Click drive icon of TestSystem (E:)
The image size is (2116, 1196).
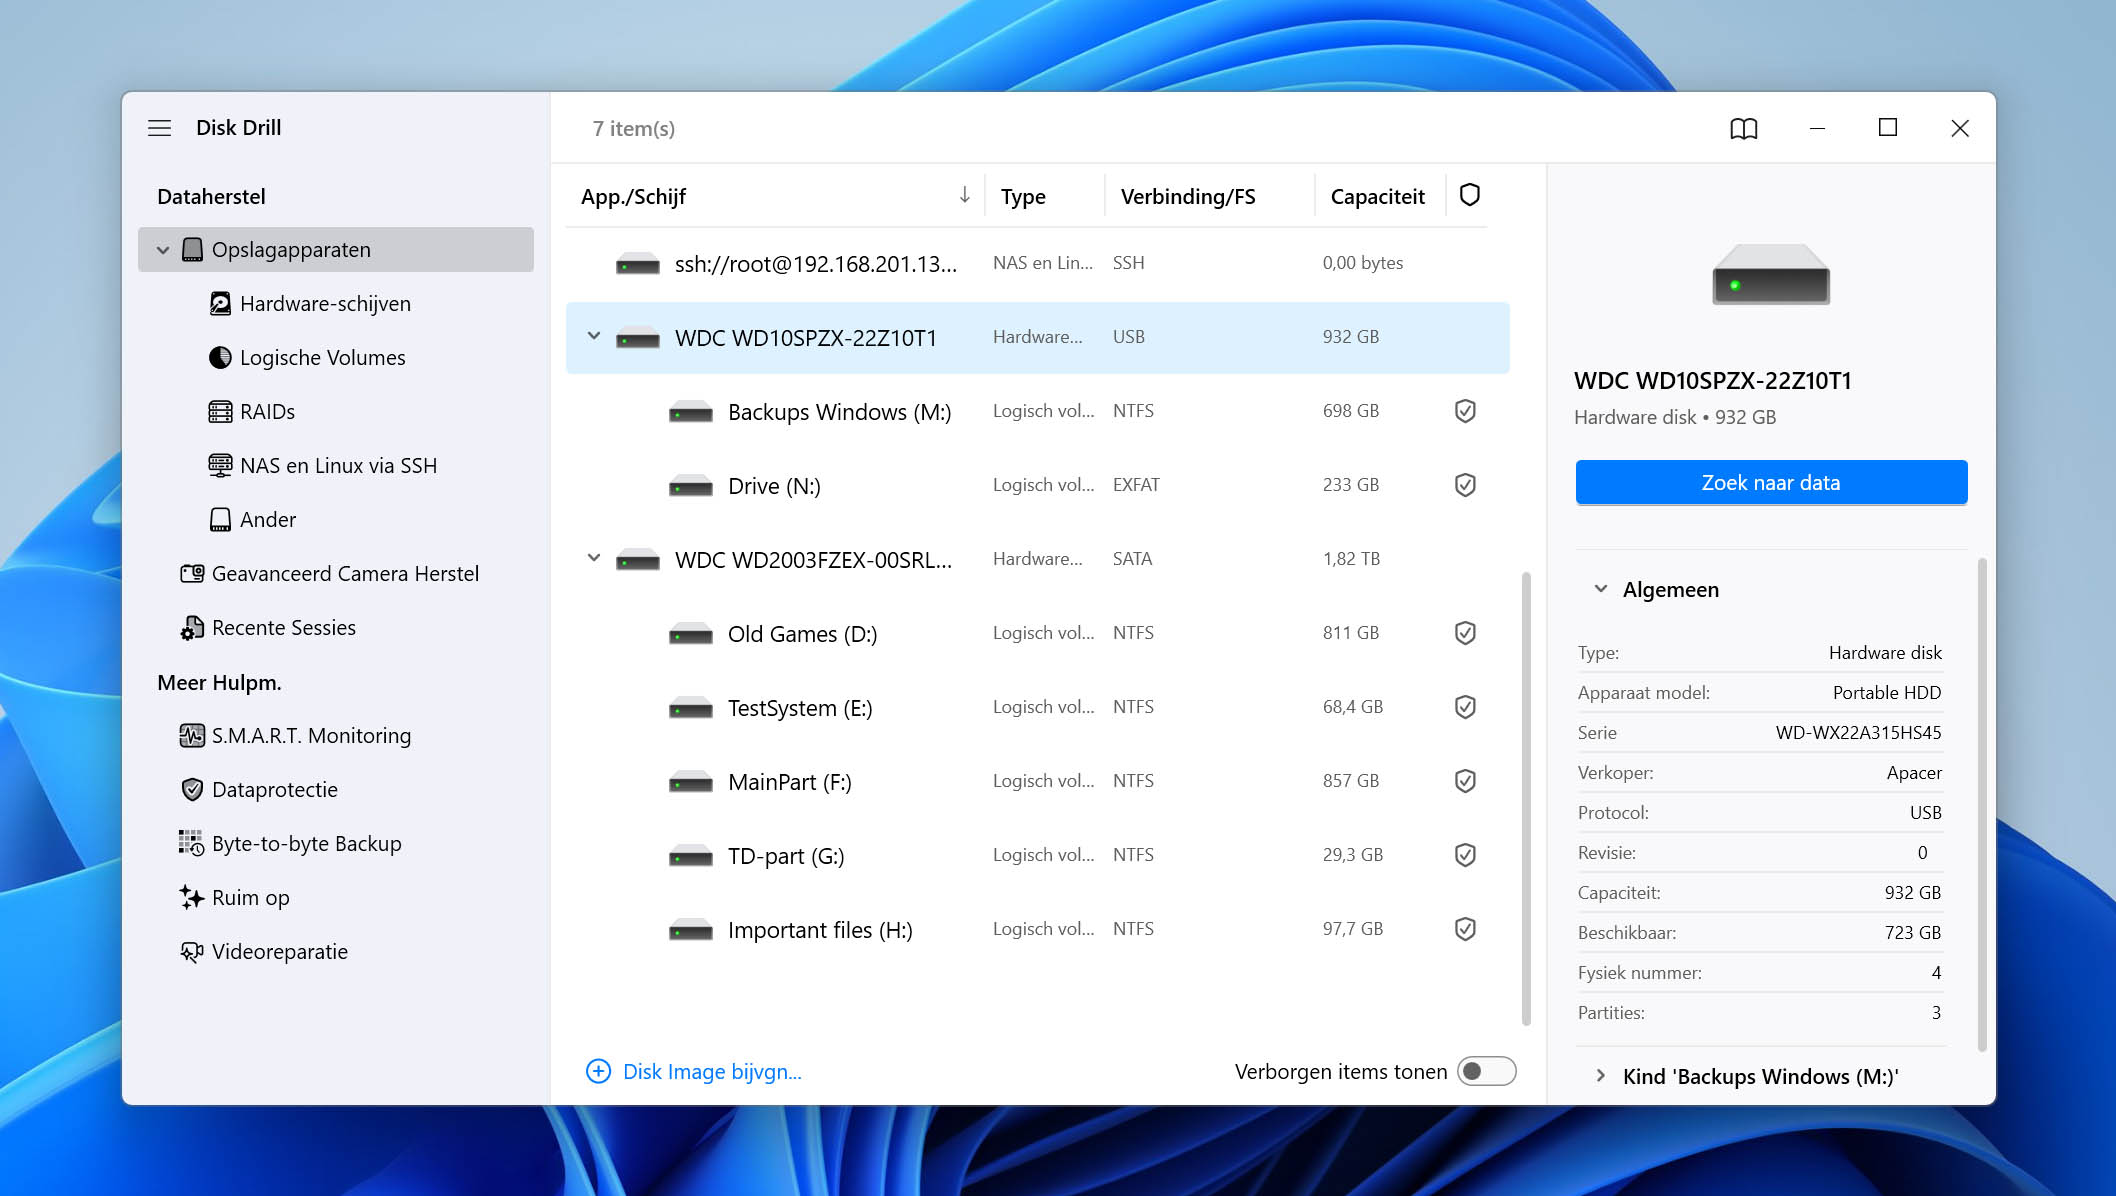click(691, 708)
